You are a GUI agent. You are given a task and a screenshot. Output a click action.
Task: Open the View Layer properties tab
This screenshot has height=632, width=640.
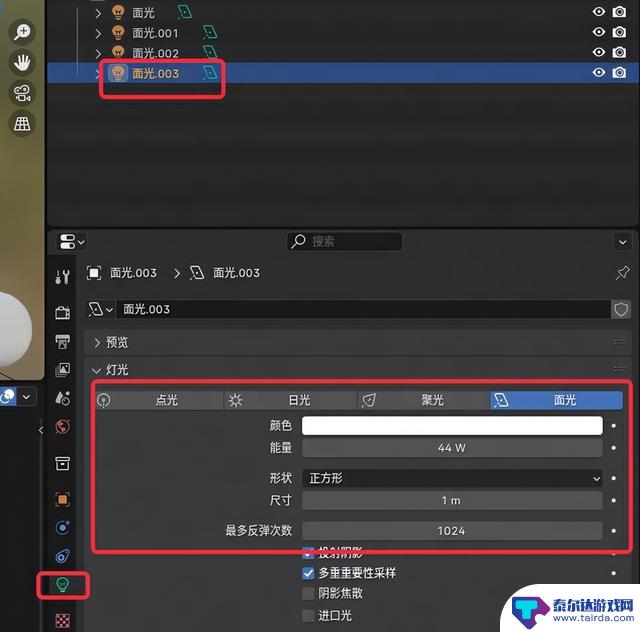pos(62,369)
